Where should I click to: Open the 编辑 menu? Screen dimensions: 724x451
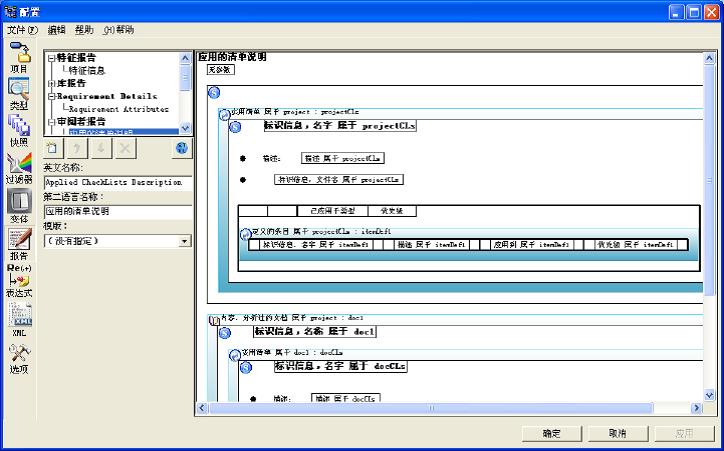56,30
